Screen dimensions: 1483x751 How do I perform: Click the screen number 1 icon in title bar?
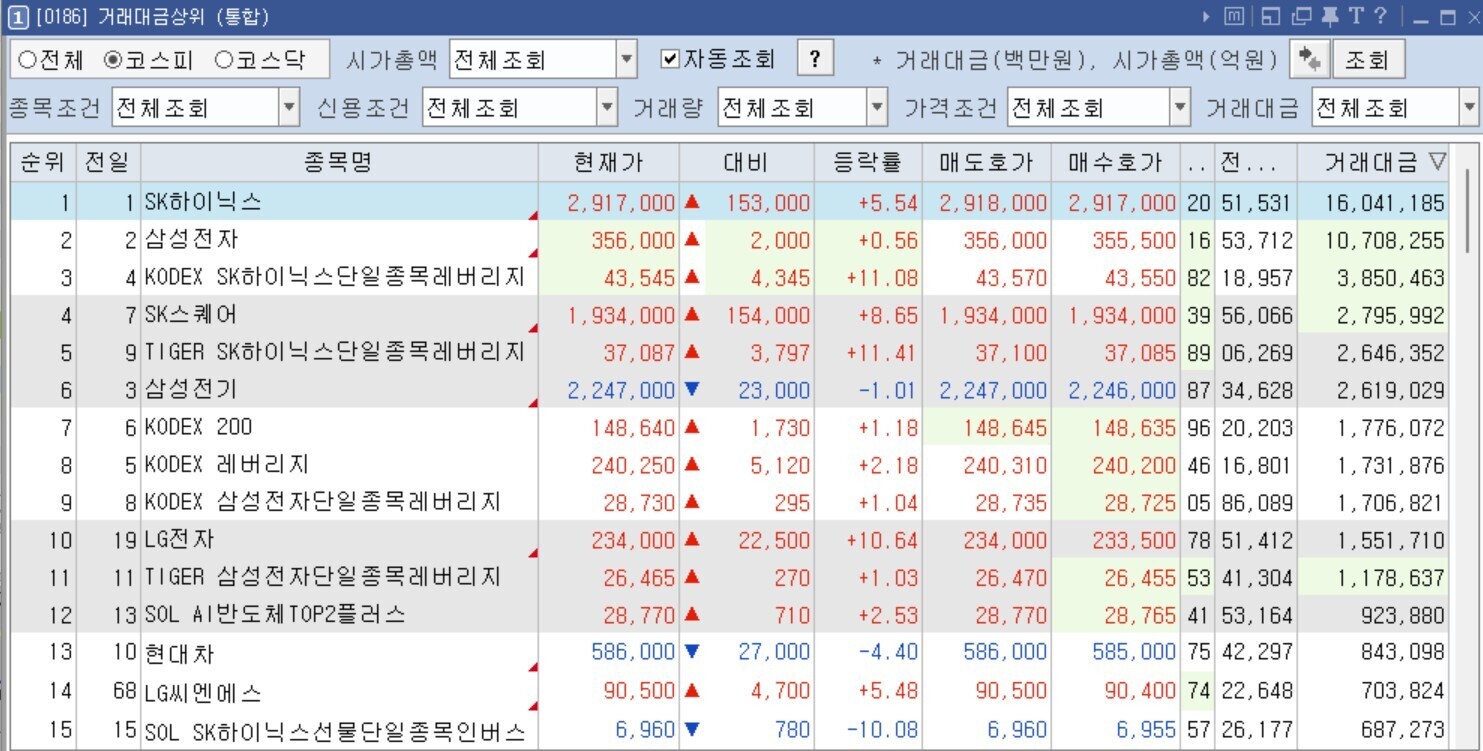pyautogui.click(x=17, y=17)
